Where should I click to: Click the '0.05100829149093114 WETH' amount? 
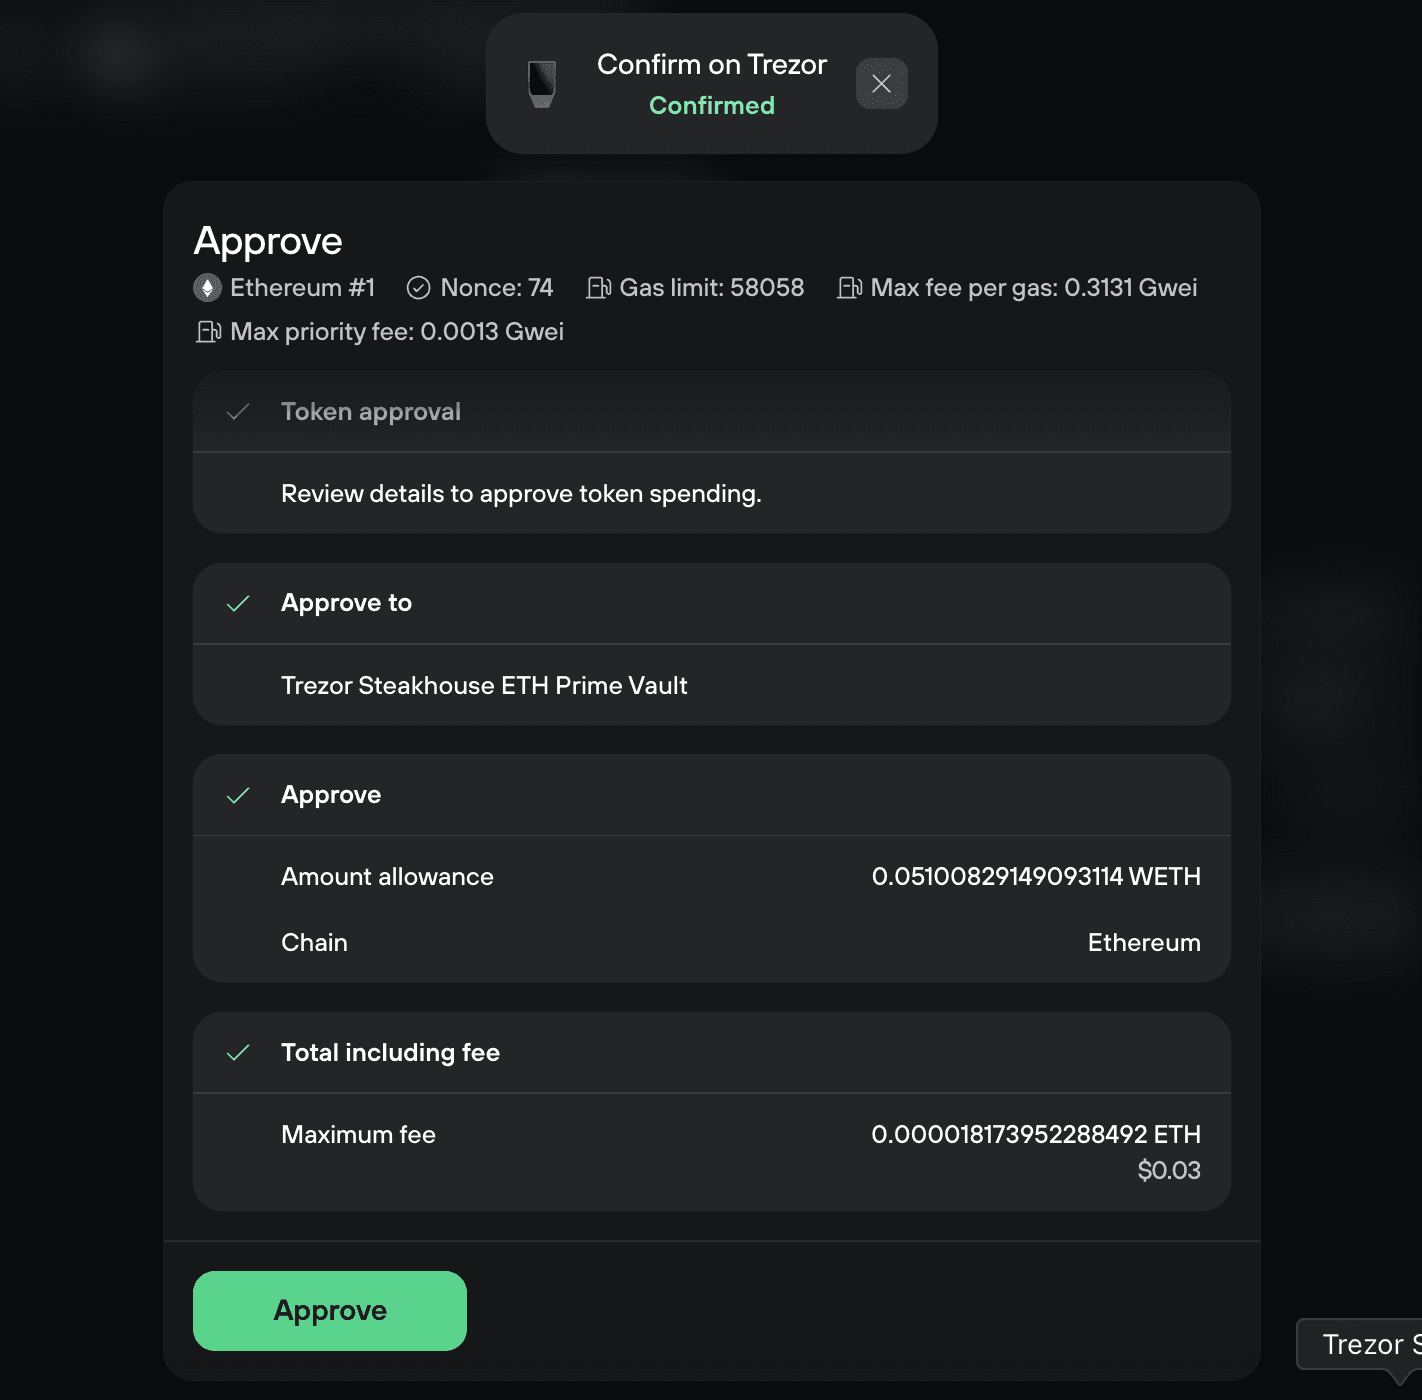[1036, 877]
